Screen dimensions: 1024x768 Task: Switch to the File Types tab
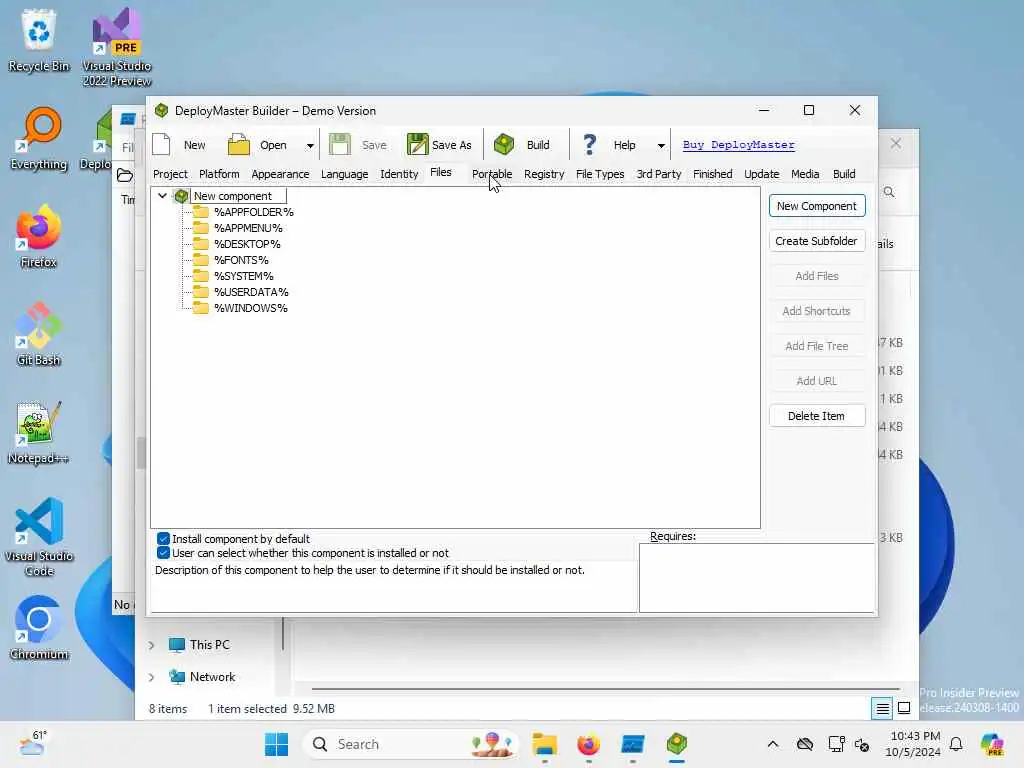(x=600, y=174)
